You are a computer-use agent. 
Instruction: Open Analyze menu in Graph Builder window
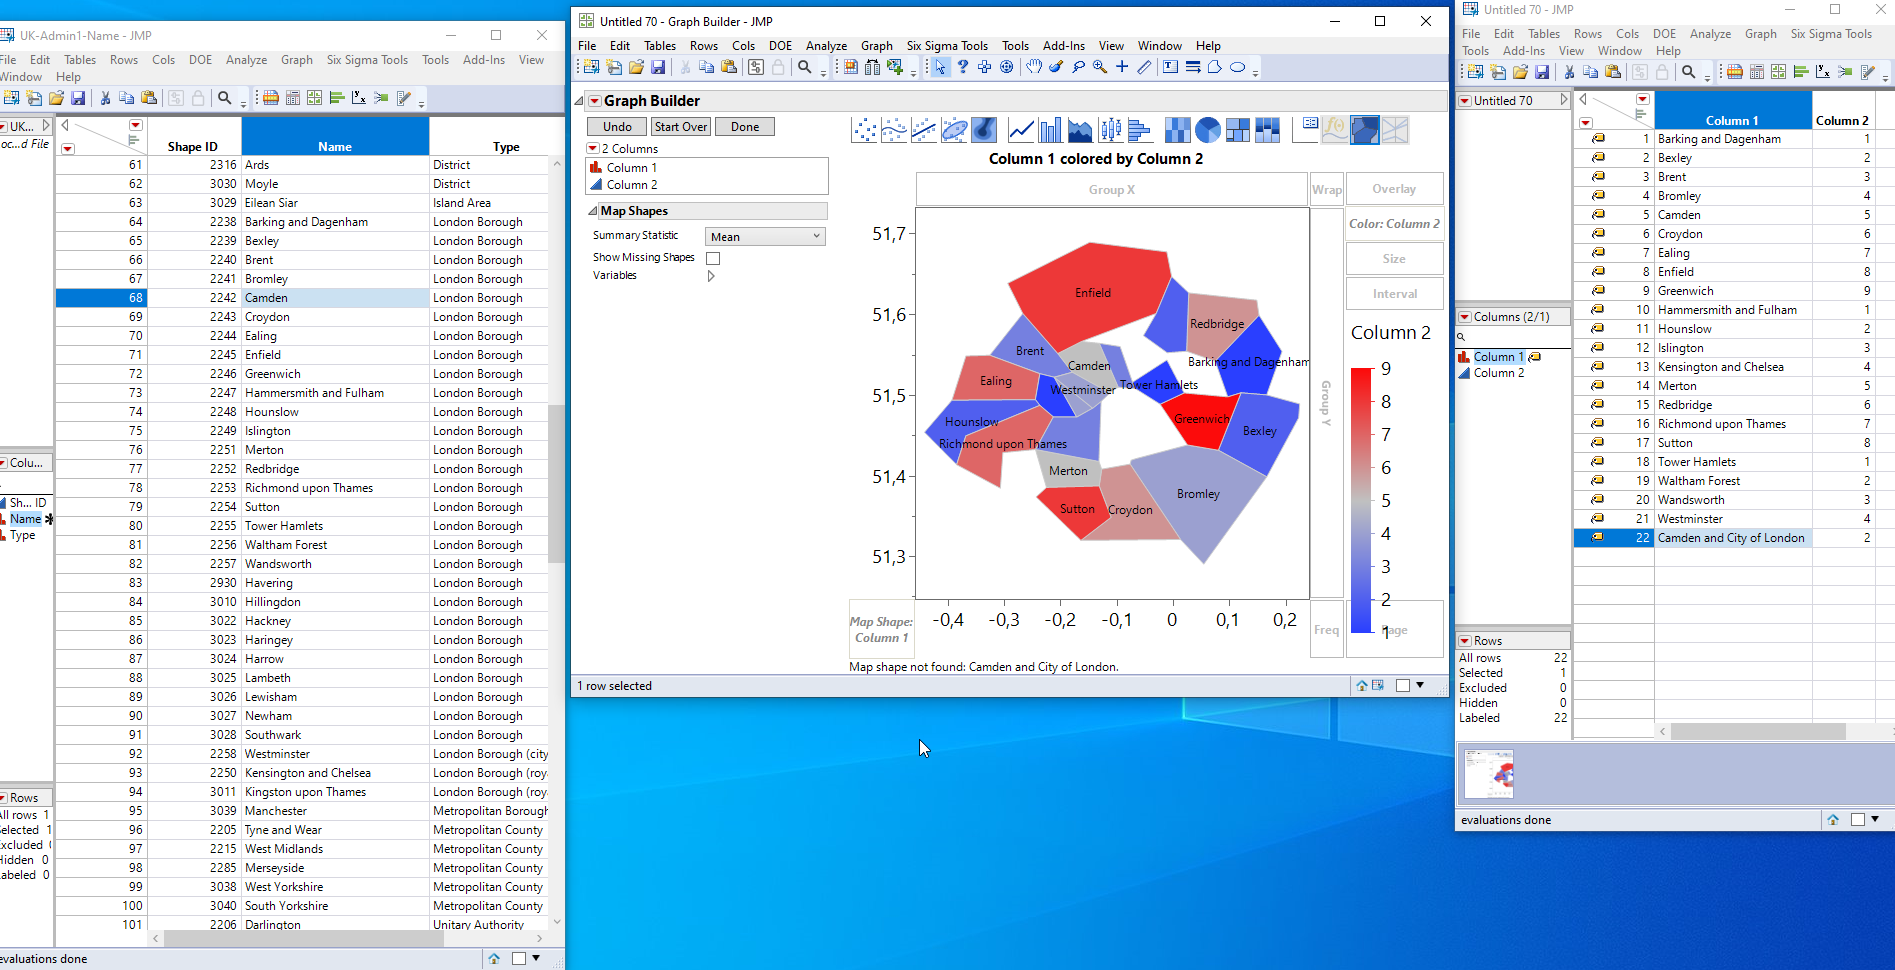tap(826, 46)
